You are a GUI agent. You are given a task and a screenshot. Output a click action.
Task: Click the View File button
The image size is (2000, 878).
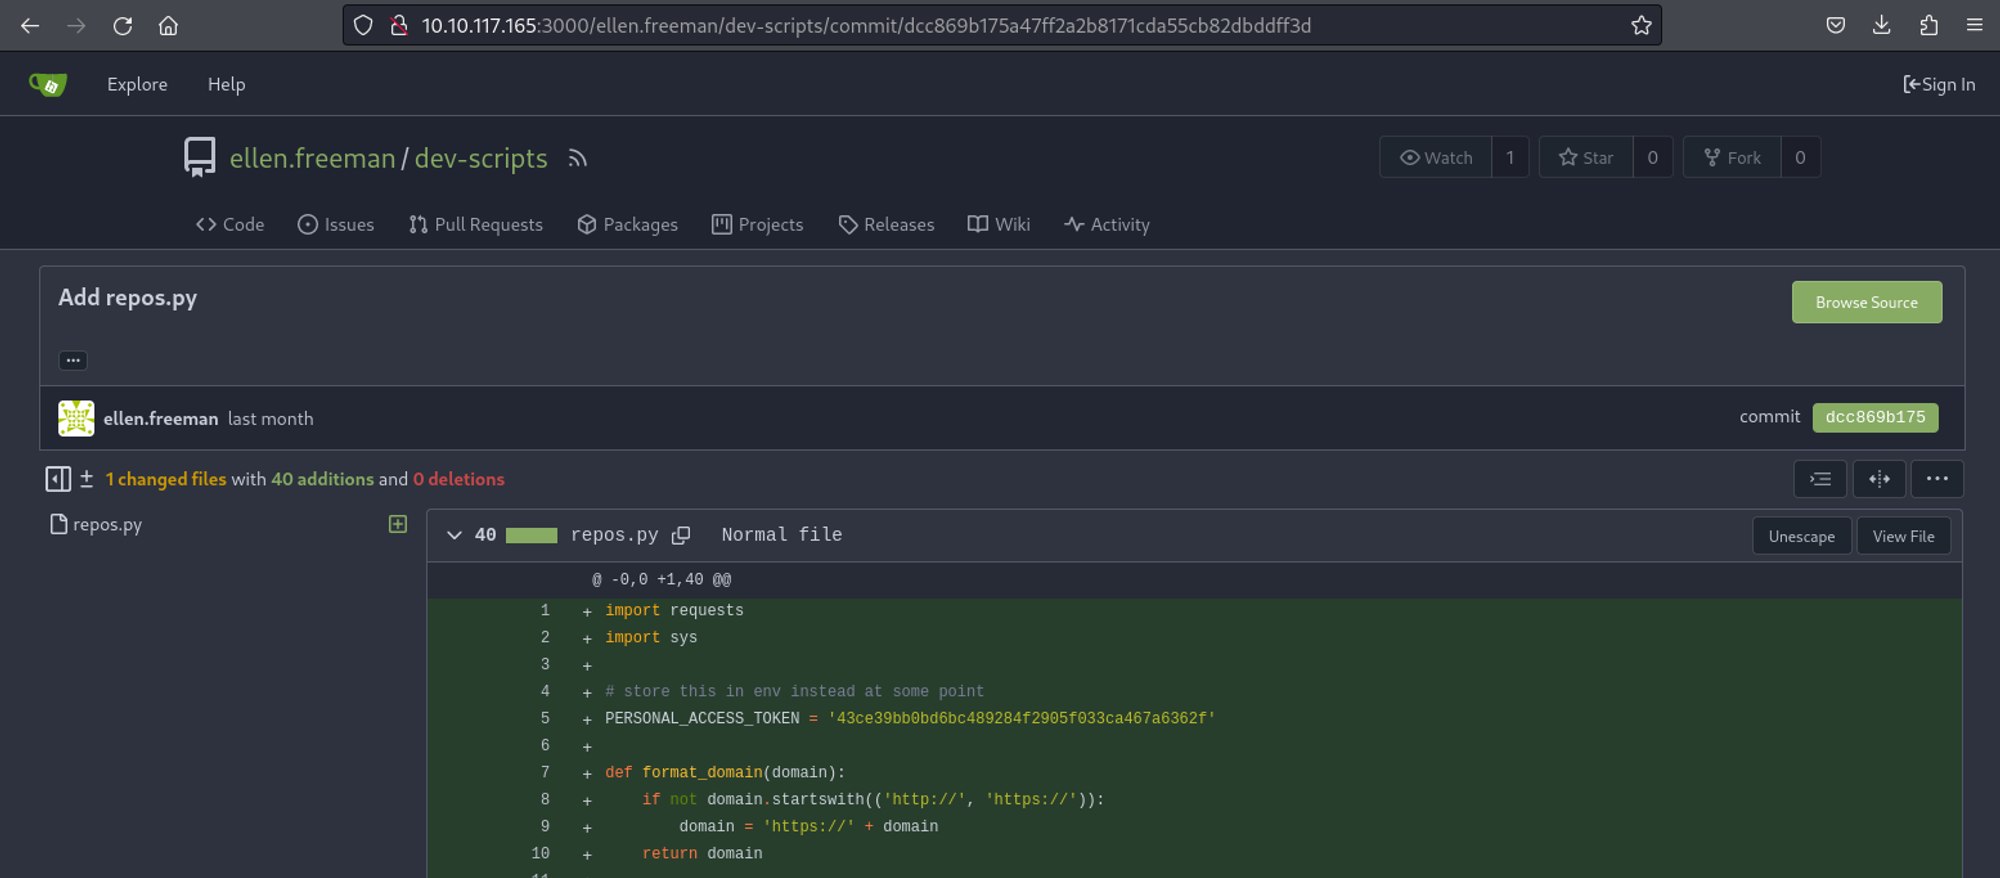pyautogui.click(x=1903, y=536)
